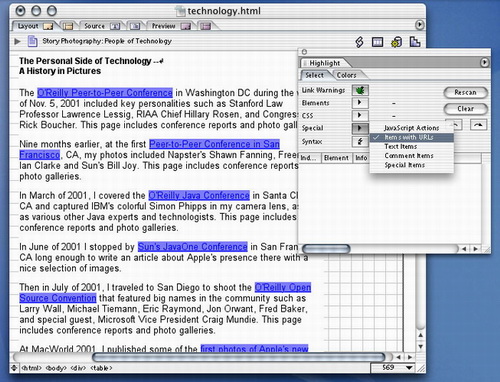The width and height of the screenshot is (500, 382).
Task: Click the markup tree bar arrows icon
Action: click(14, 368)
